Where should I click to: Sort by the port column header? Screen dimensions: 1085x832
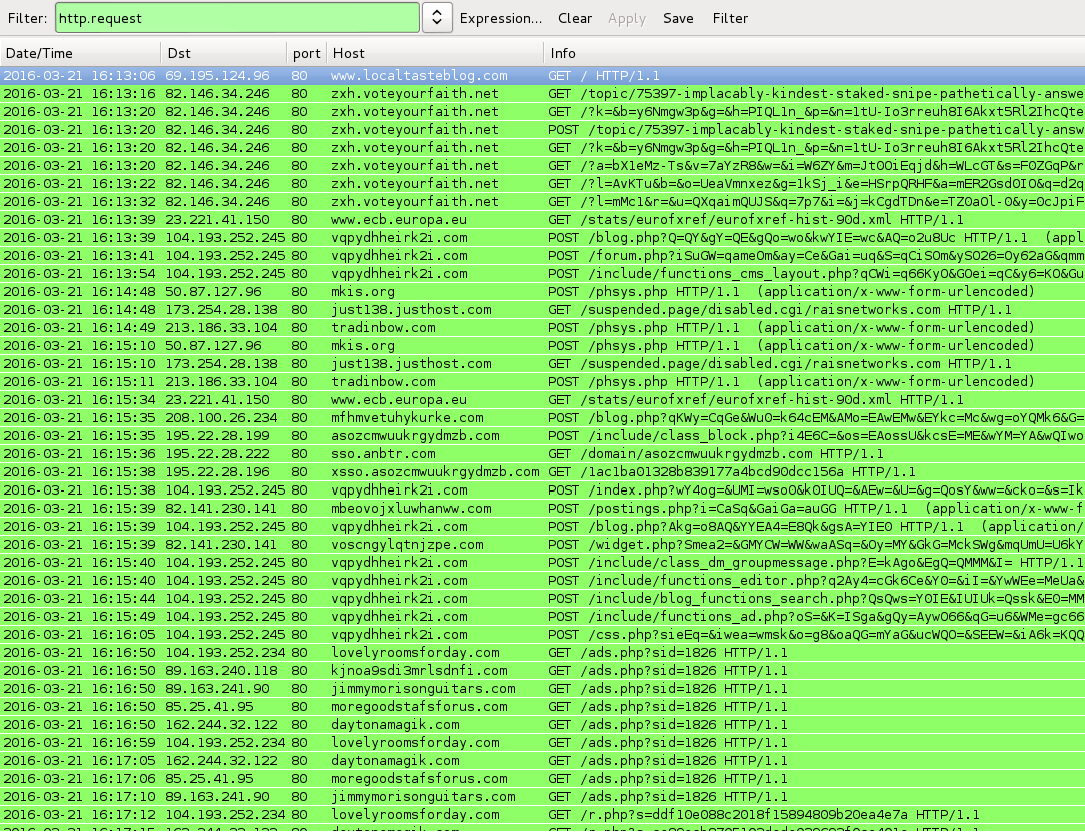pyautogui.click(x=305, y=53)
